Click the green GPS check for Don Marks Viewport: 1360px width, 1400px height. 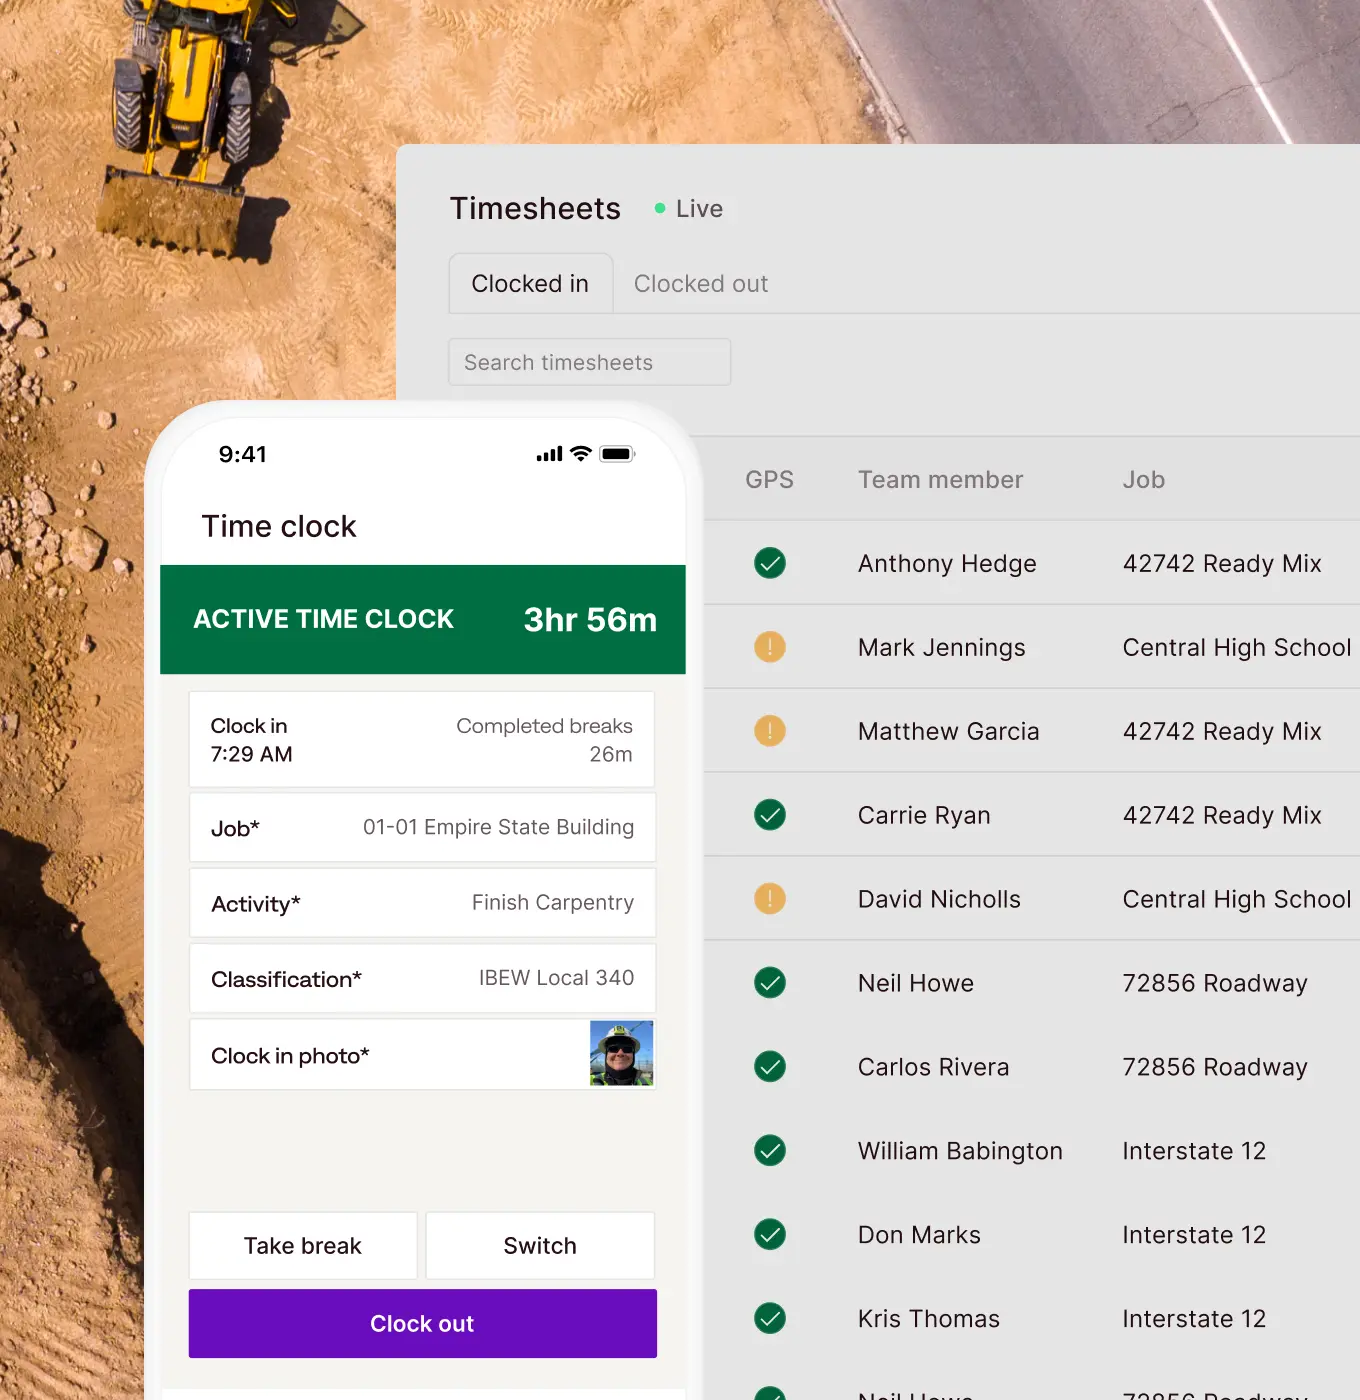[x=770, y=1235]
